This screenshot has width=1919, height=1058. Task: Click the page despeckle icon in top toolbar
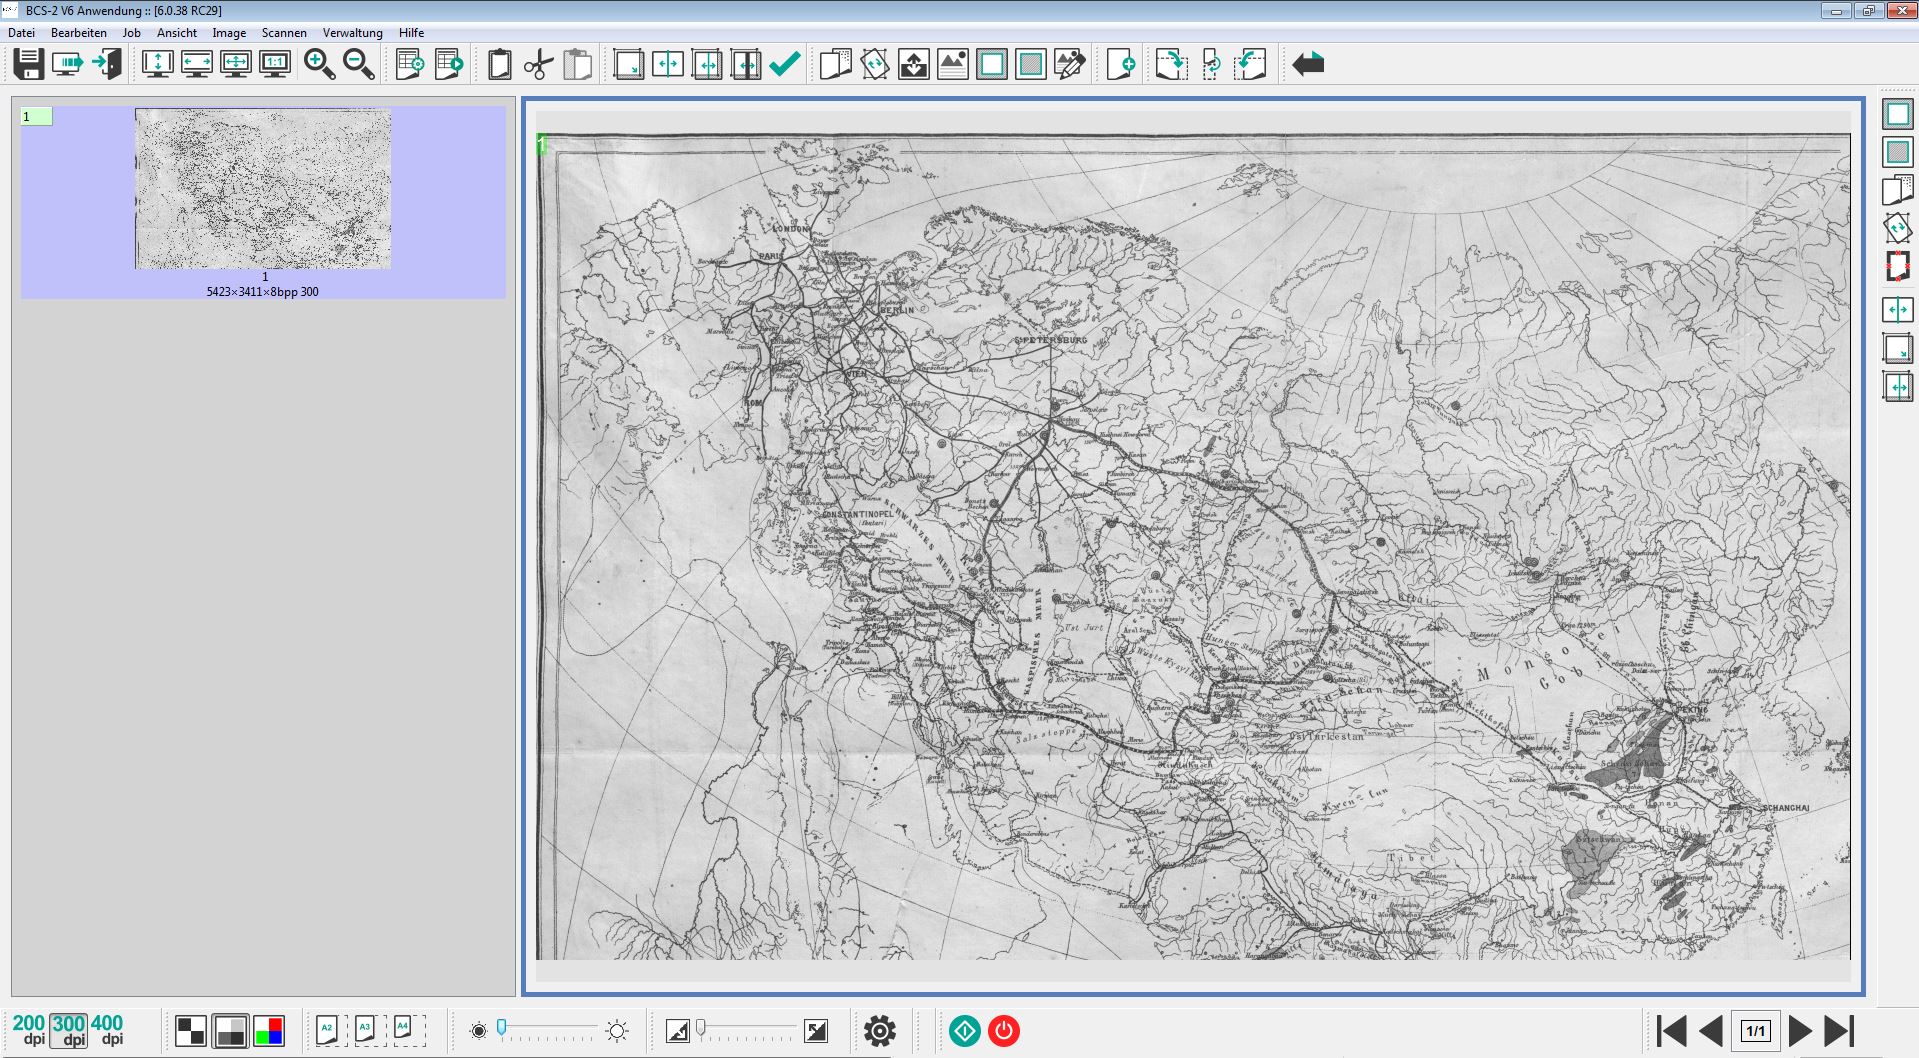click(835, 64)
